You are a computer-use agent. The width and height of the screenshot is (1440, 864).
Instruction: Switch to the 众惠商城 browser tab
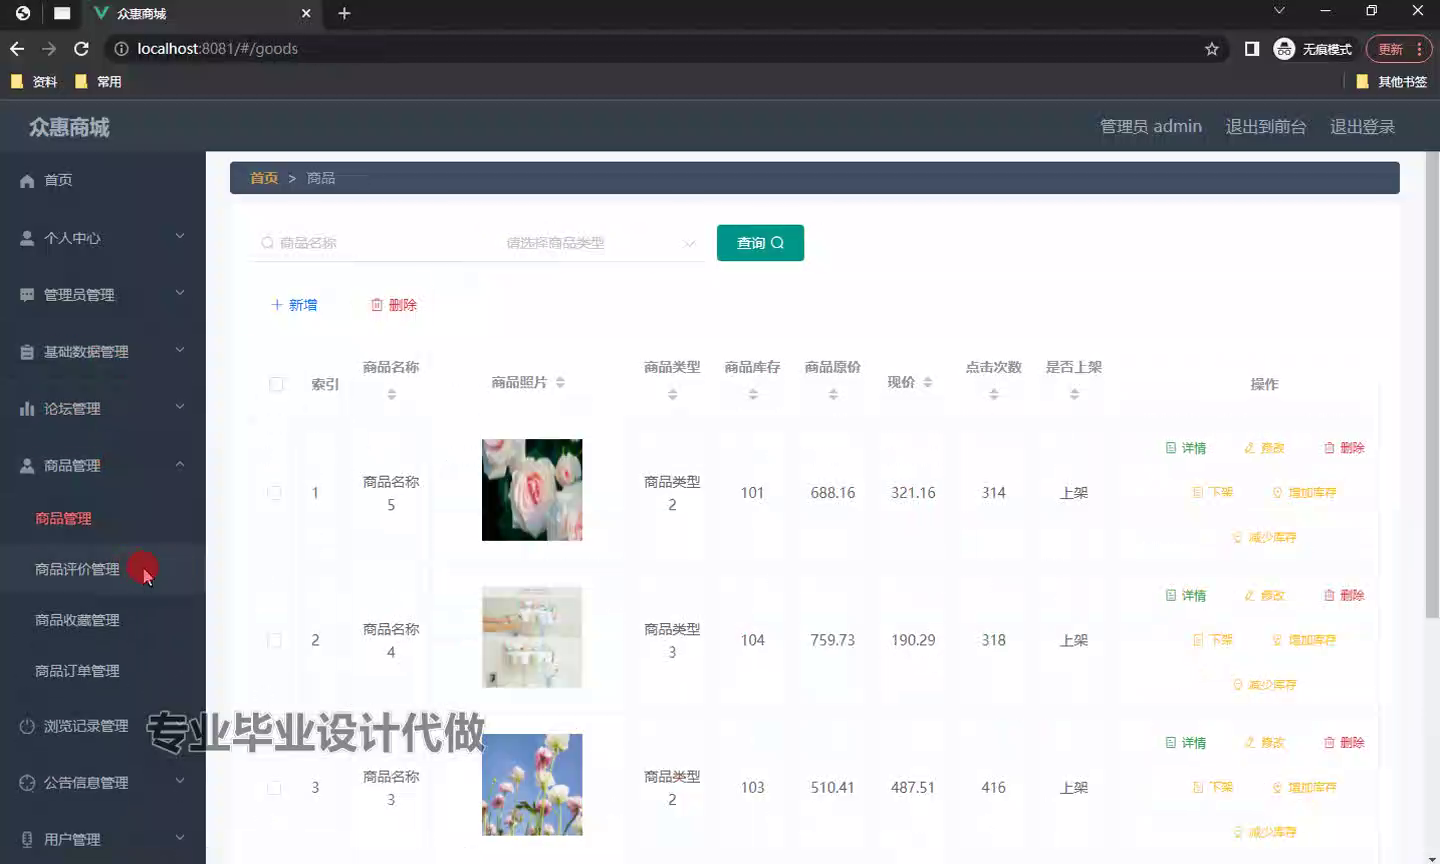pos(200,14)
